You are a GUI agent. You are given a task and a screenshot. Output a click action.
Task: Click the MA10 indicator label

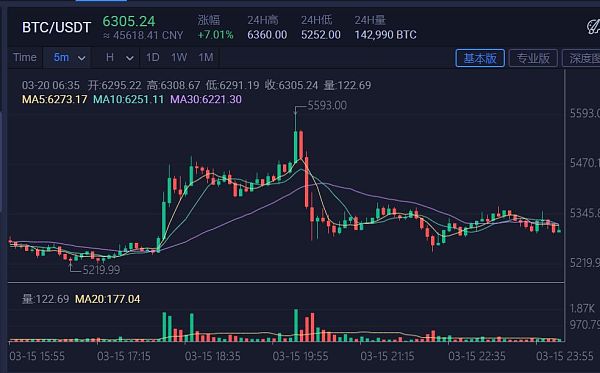click(x=128, y=99)
